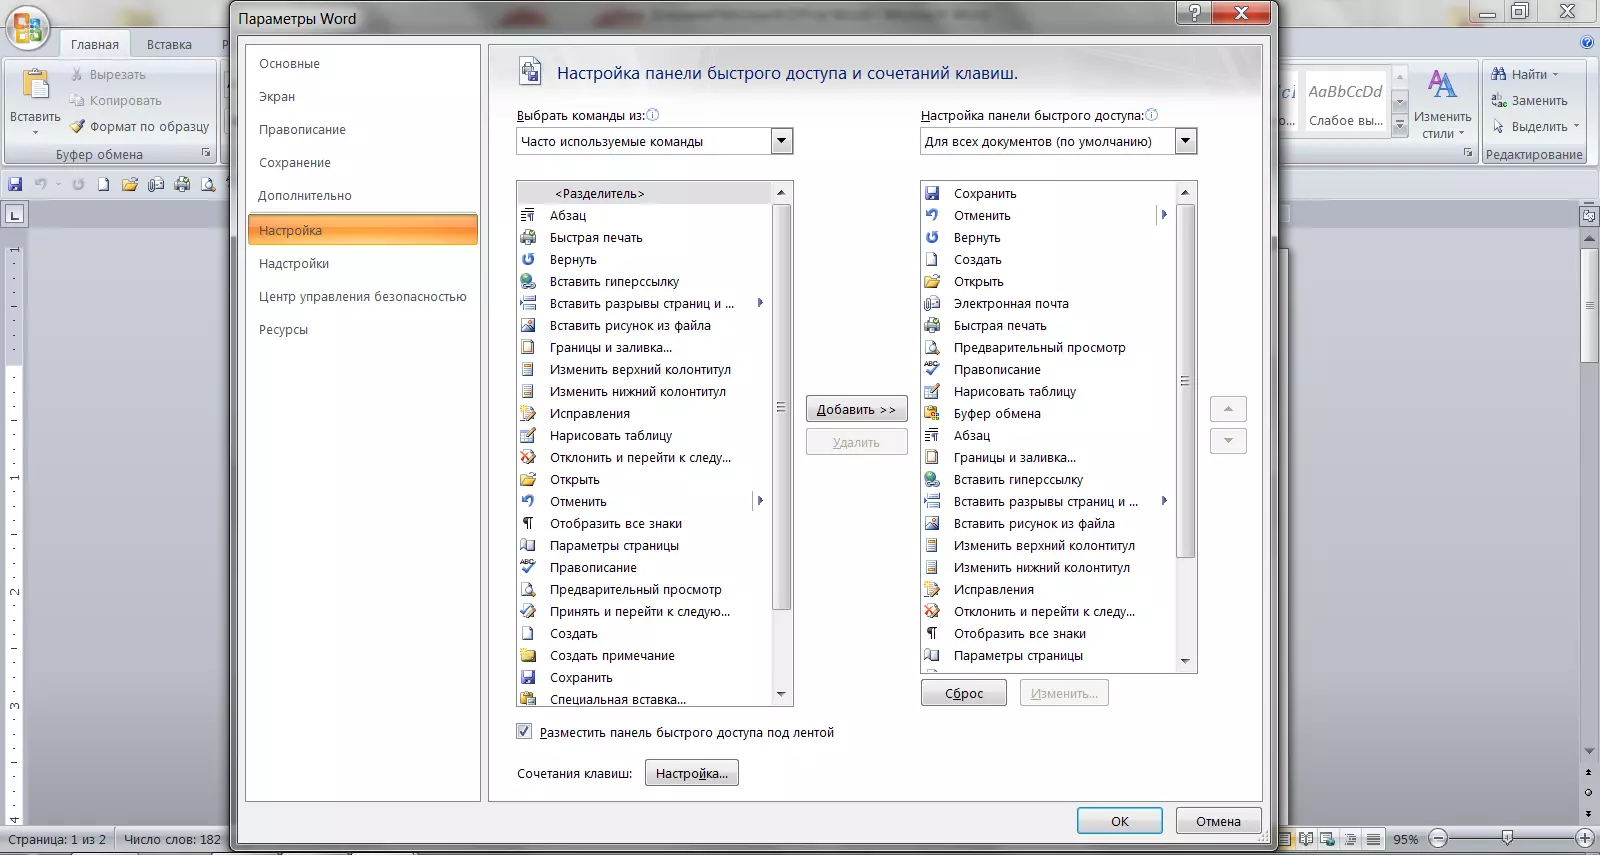Screen dimensions: 1600x855
Task: Switch to Outline view in status bar
Action: [x=1351, y=839]
